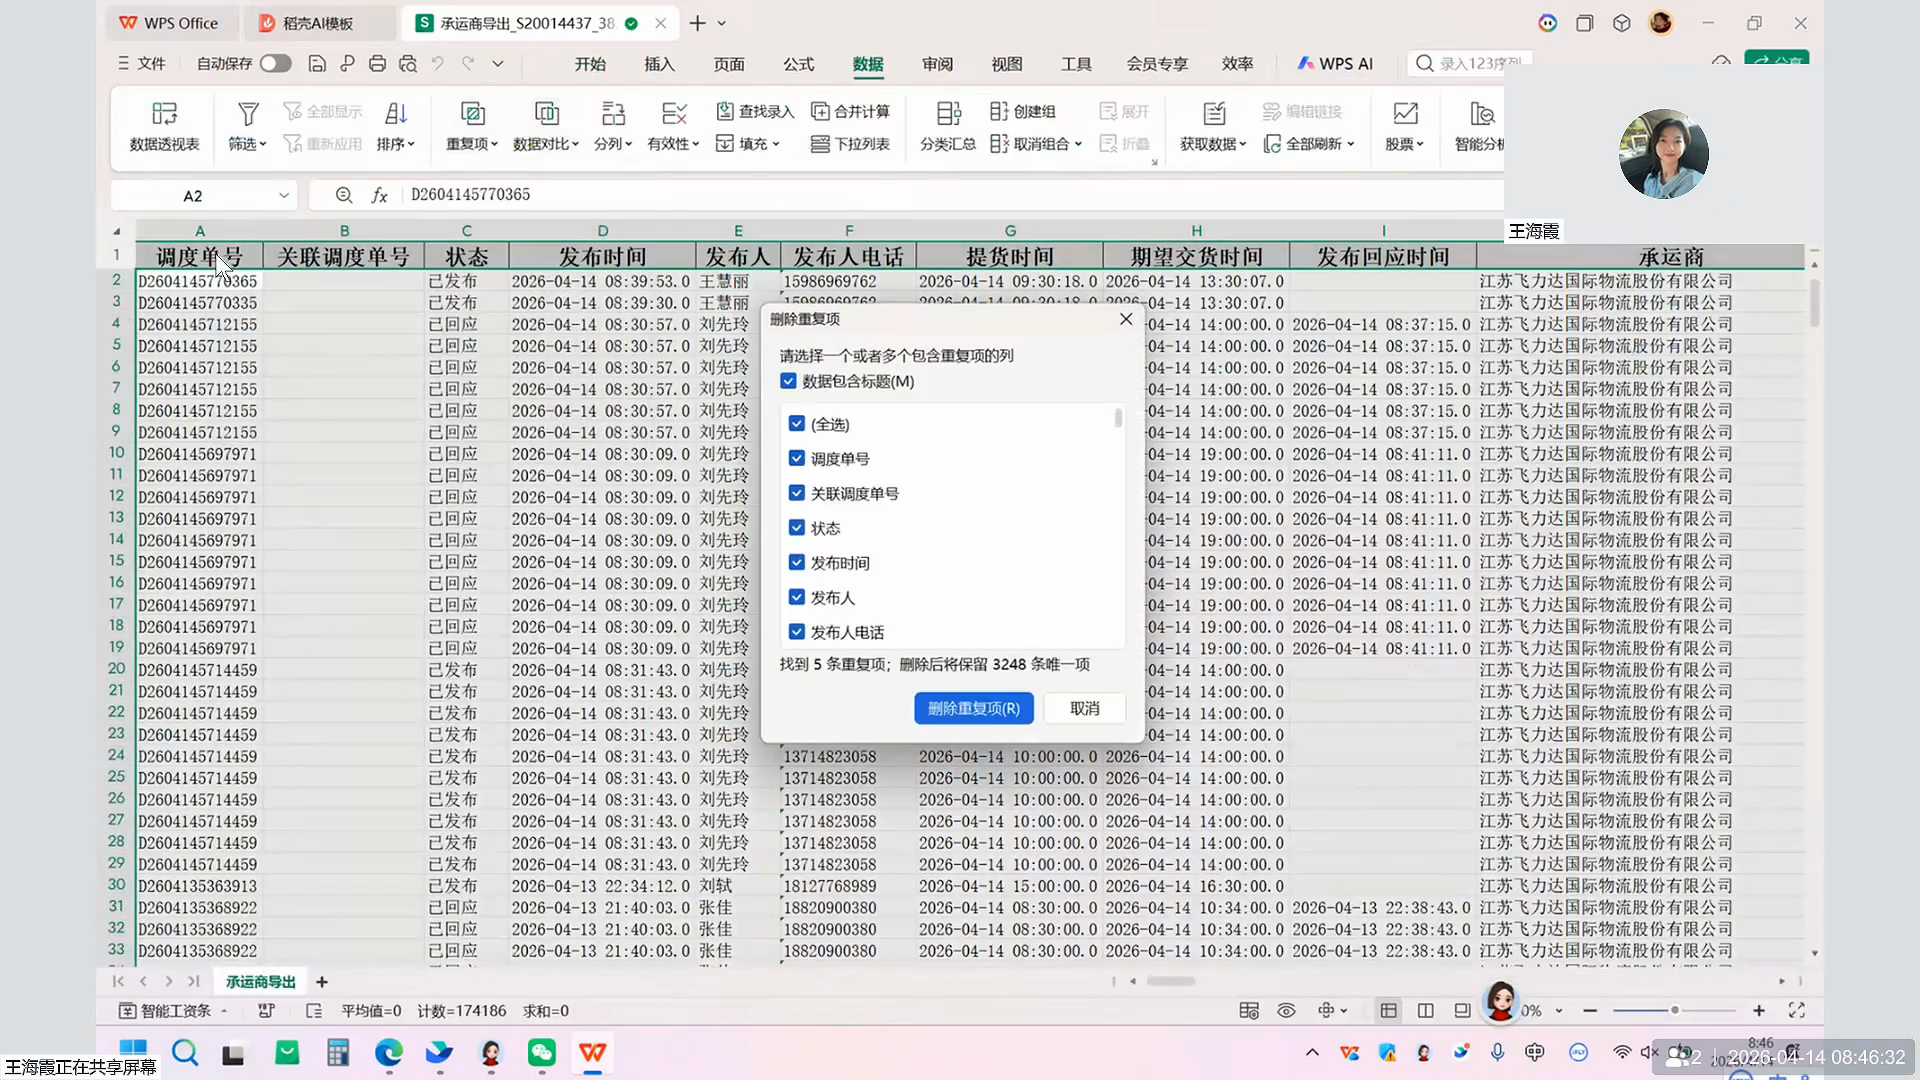Click the fx insert function icon
Image resolution: width=1920 pixels, height=1080 pixels.
click(379, 195)
